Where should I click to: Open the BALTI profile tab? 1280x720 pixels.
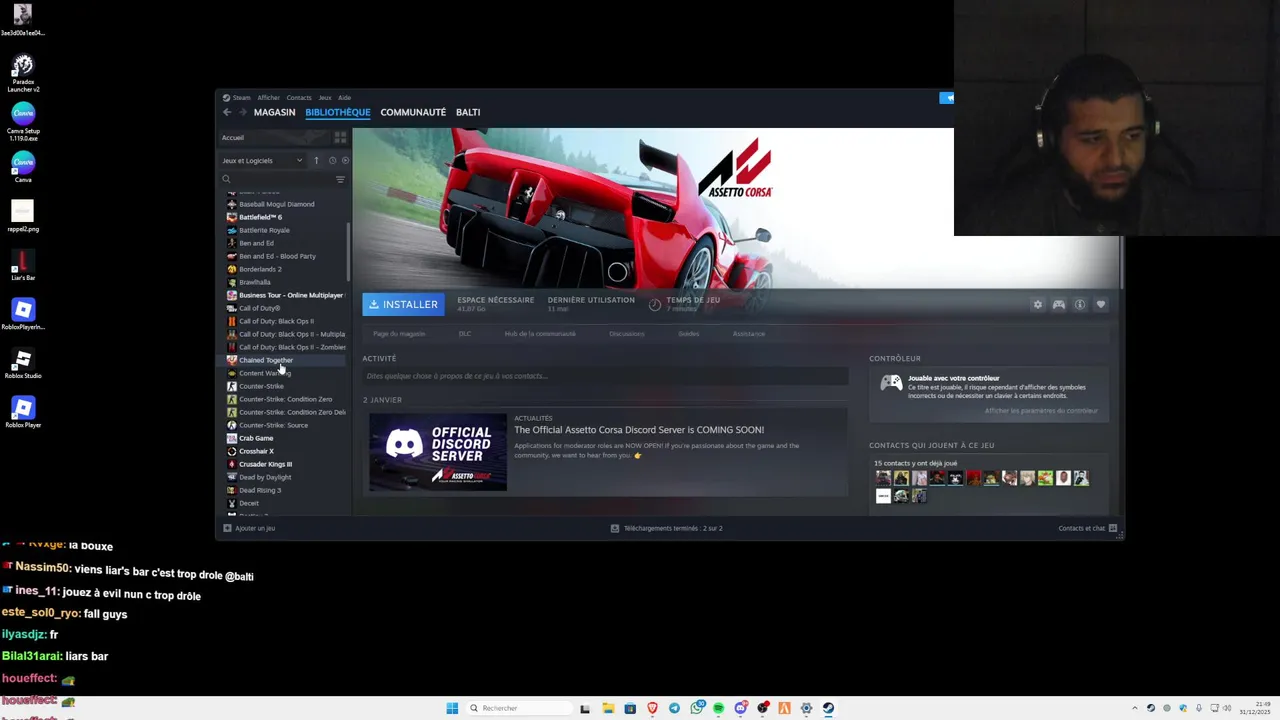coord(468,112)
